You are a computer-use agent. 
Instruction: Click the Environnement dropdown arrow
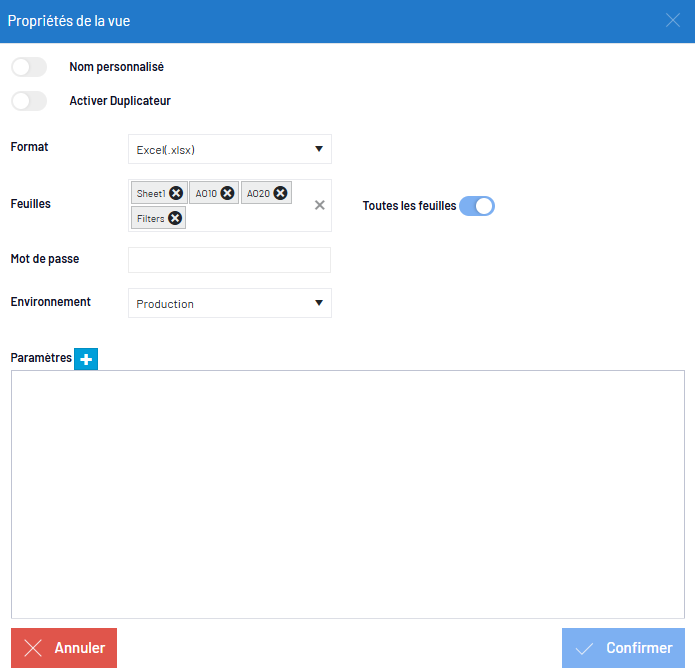coord(319,303)
